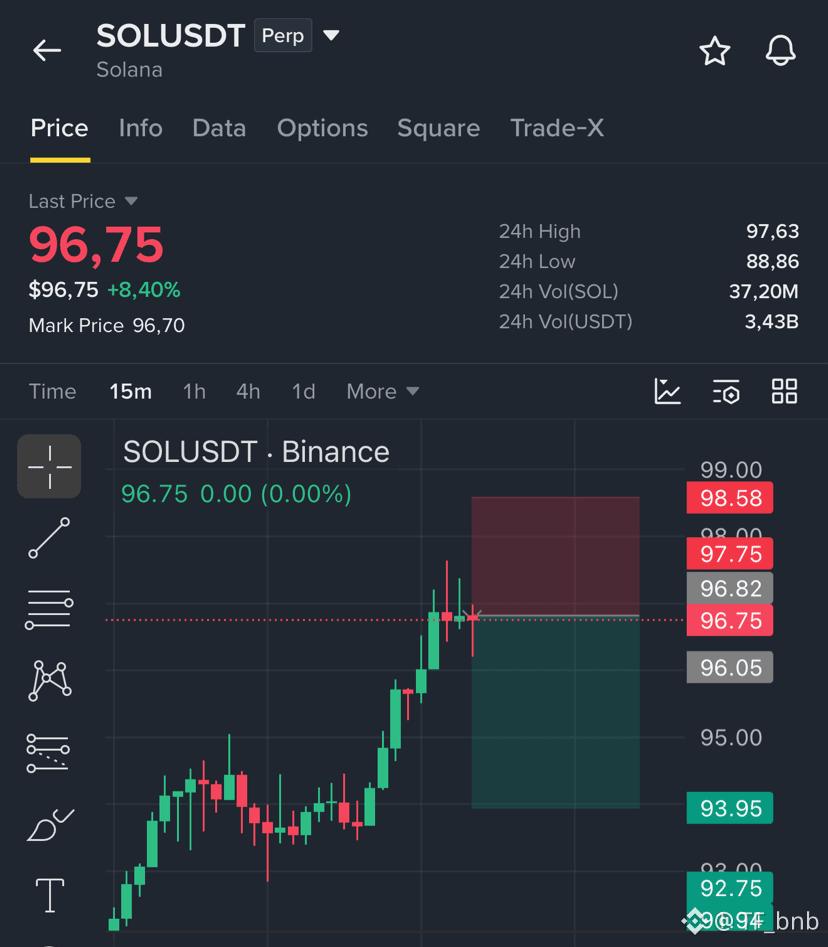
Task: Click the 24h Low value 88,86
Action: [772, 262]
